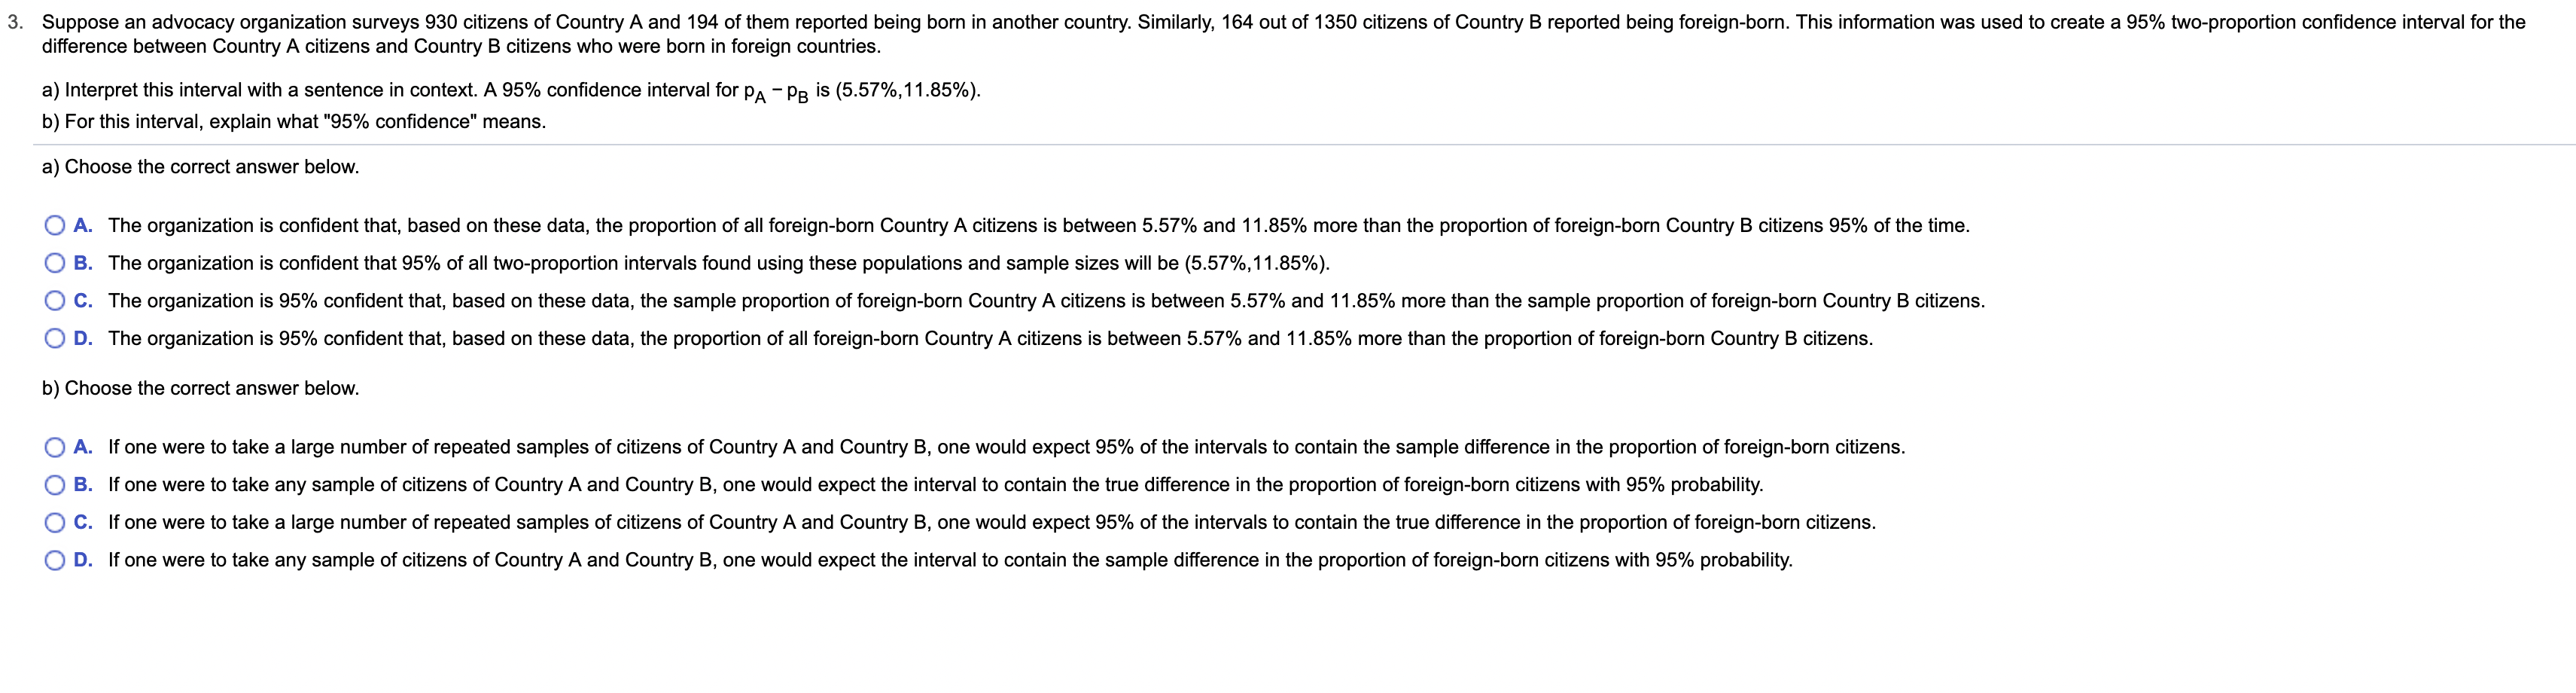This screenshot has height=693, width=2576.
Task: Click the 'a) Choose the correct answer below' heading
Action: pyautogui.click(x=200, y=166)
